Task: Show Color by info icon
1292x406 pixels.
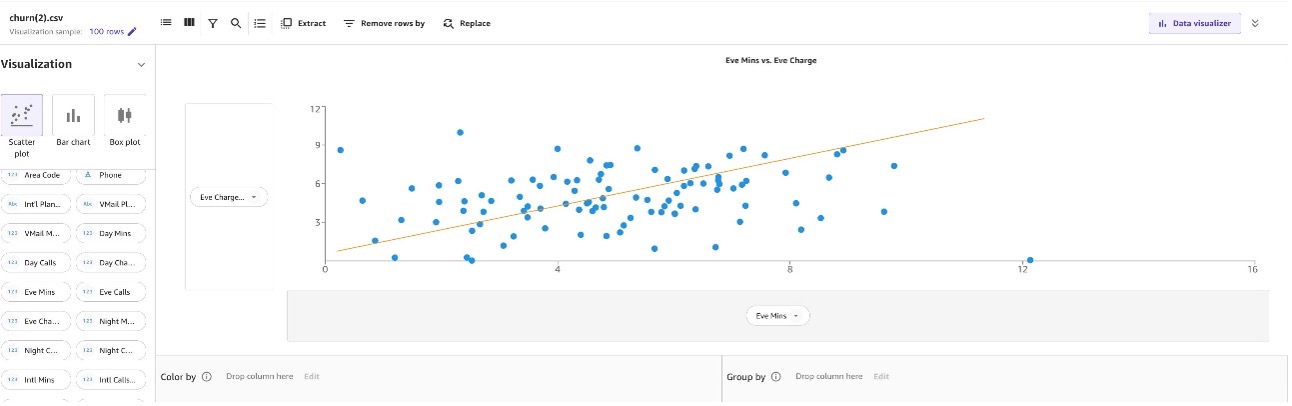Action: pyautogui.click(x=207, y=377)
